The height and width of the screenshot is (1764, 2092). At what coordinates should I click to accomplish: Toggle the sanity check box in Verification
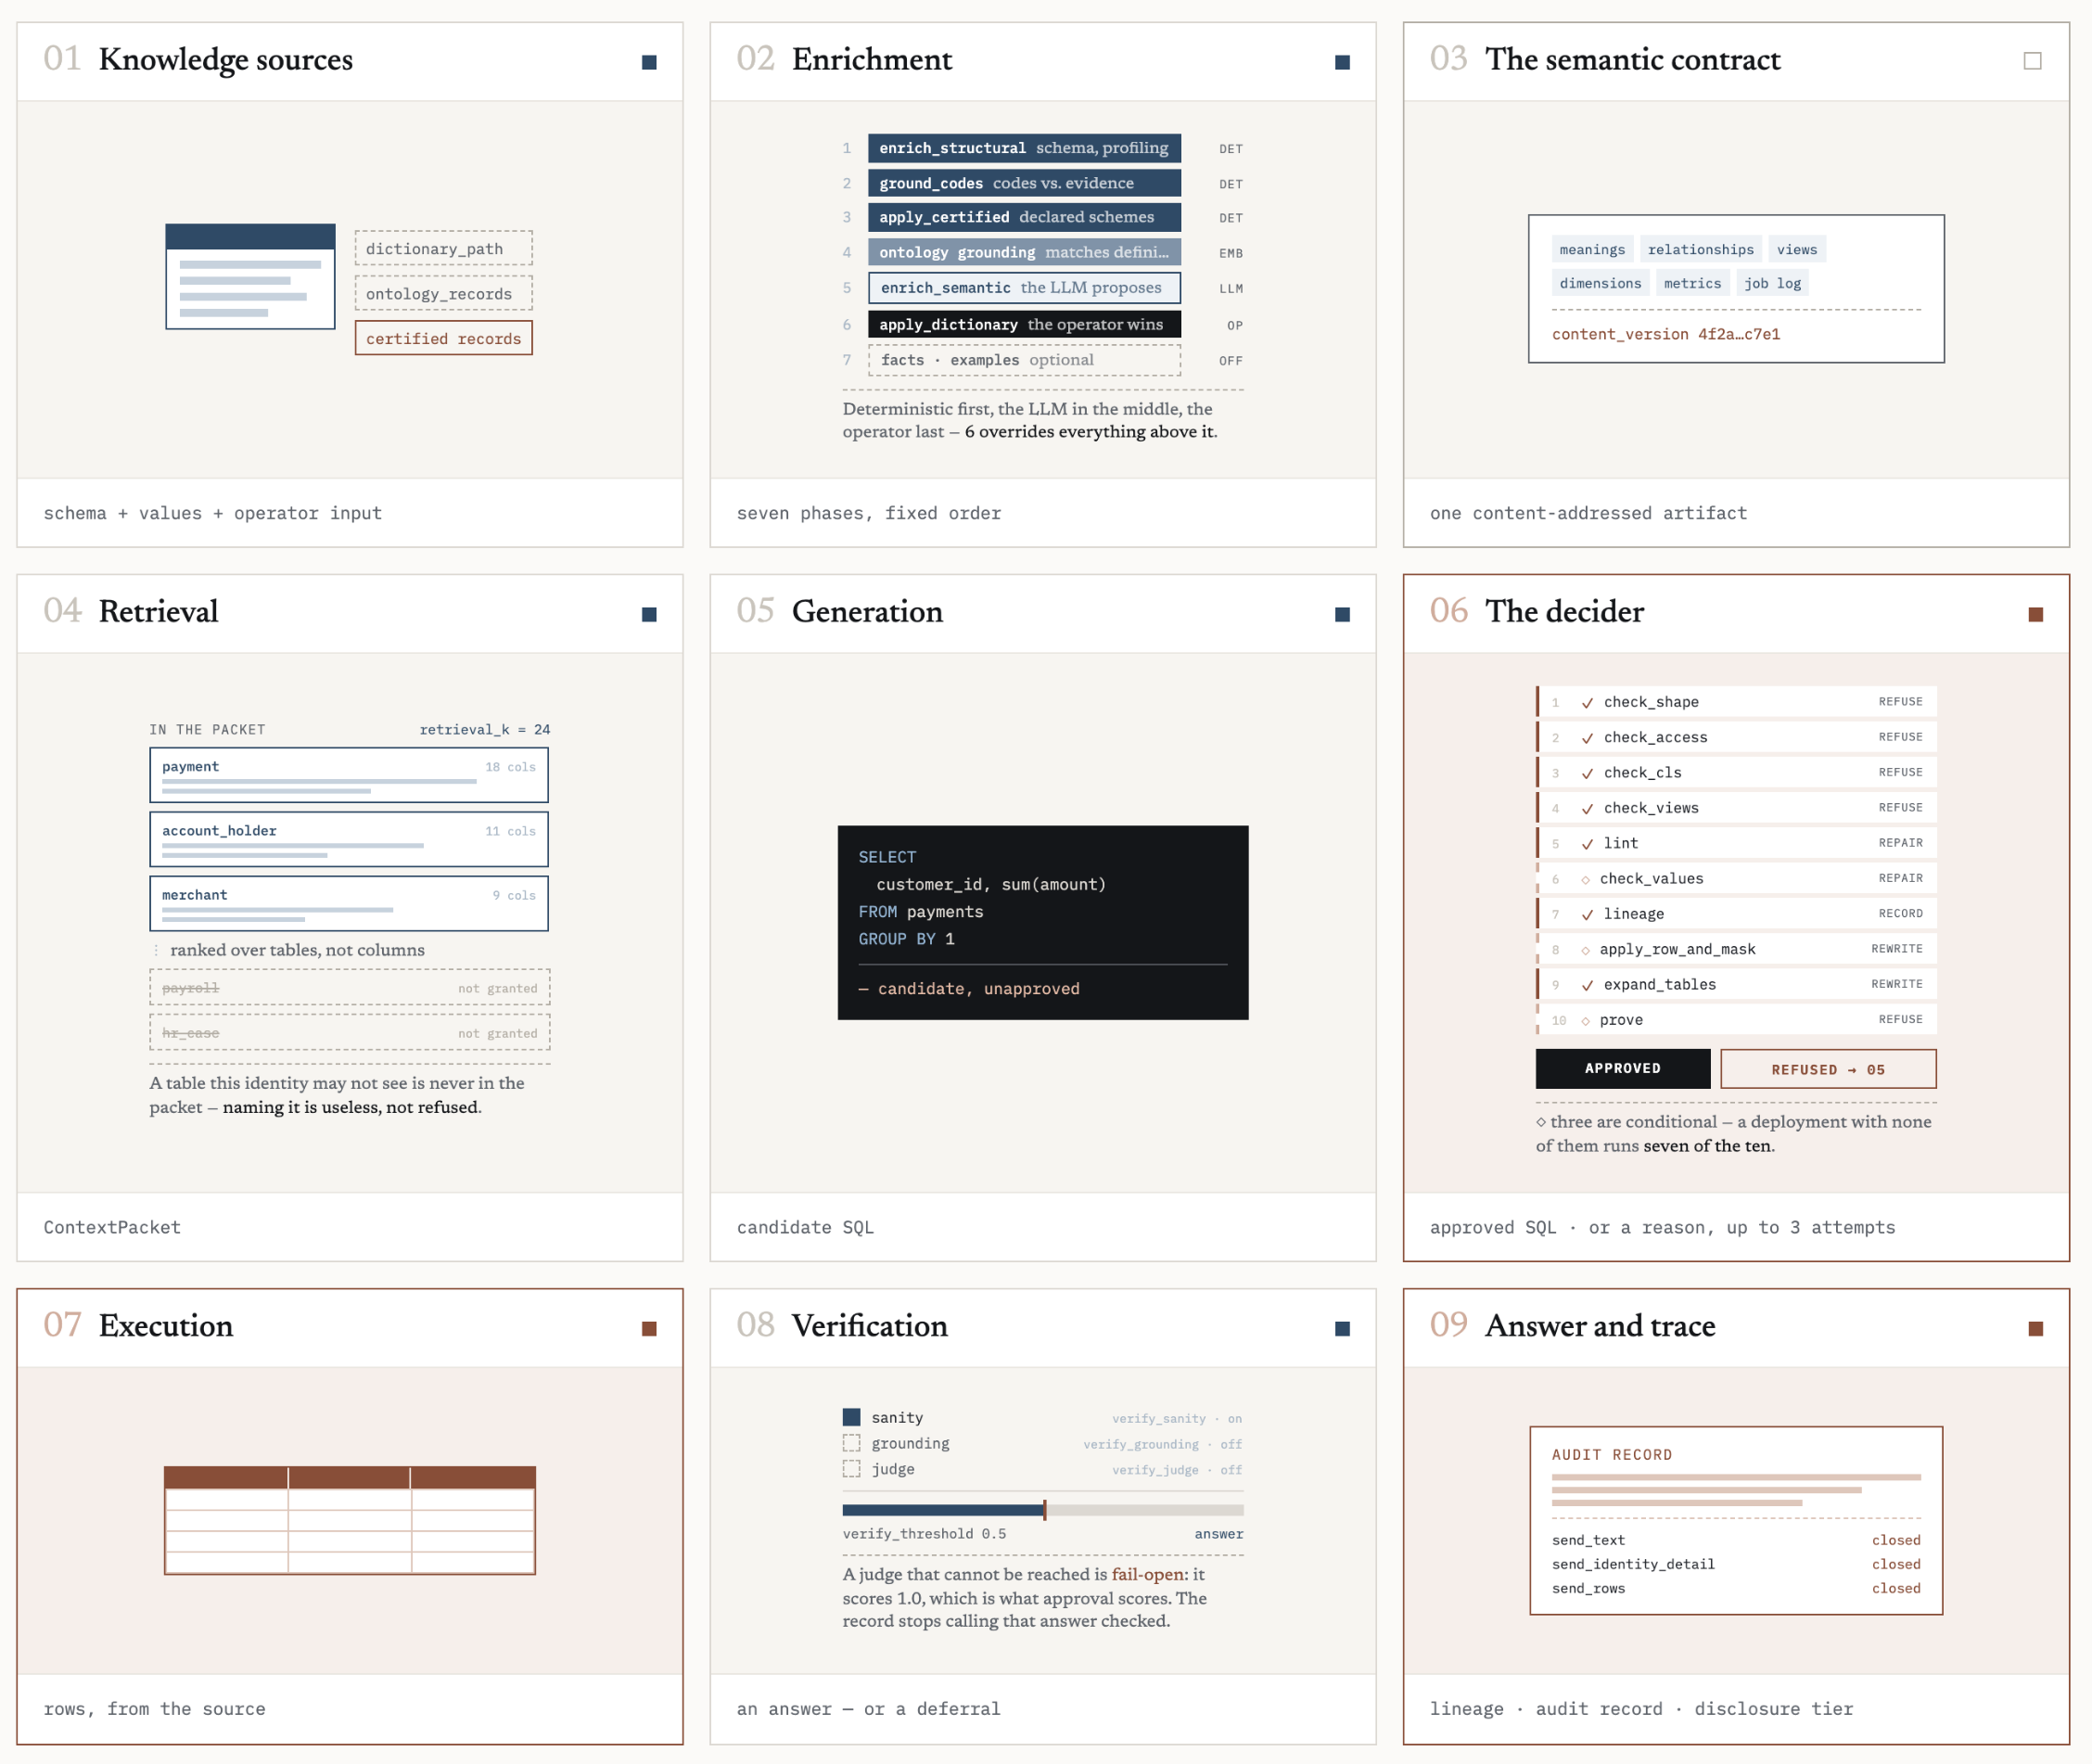(x=851, y=1417)
